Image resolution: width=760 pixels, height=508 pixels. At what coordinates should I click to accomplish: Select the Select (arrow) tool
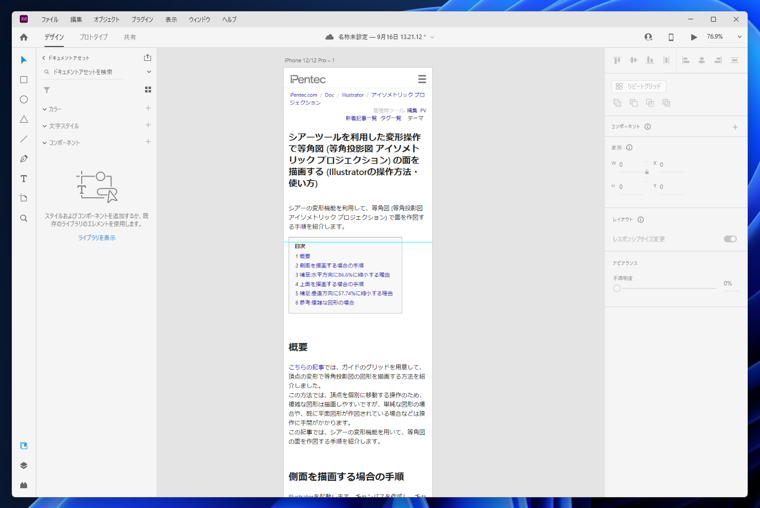(23, 60)
